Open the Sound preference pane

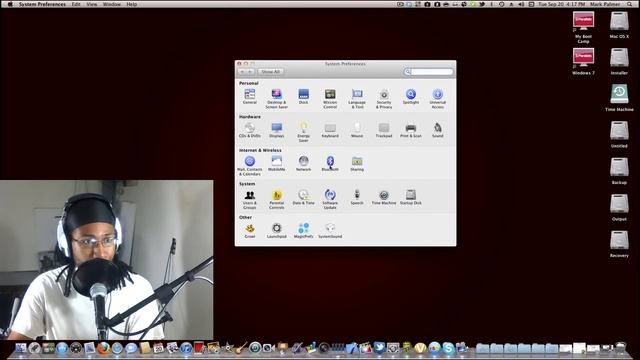[x=438, y=130]
